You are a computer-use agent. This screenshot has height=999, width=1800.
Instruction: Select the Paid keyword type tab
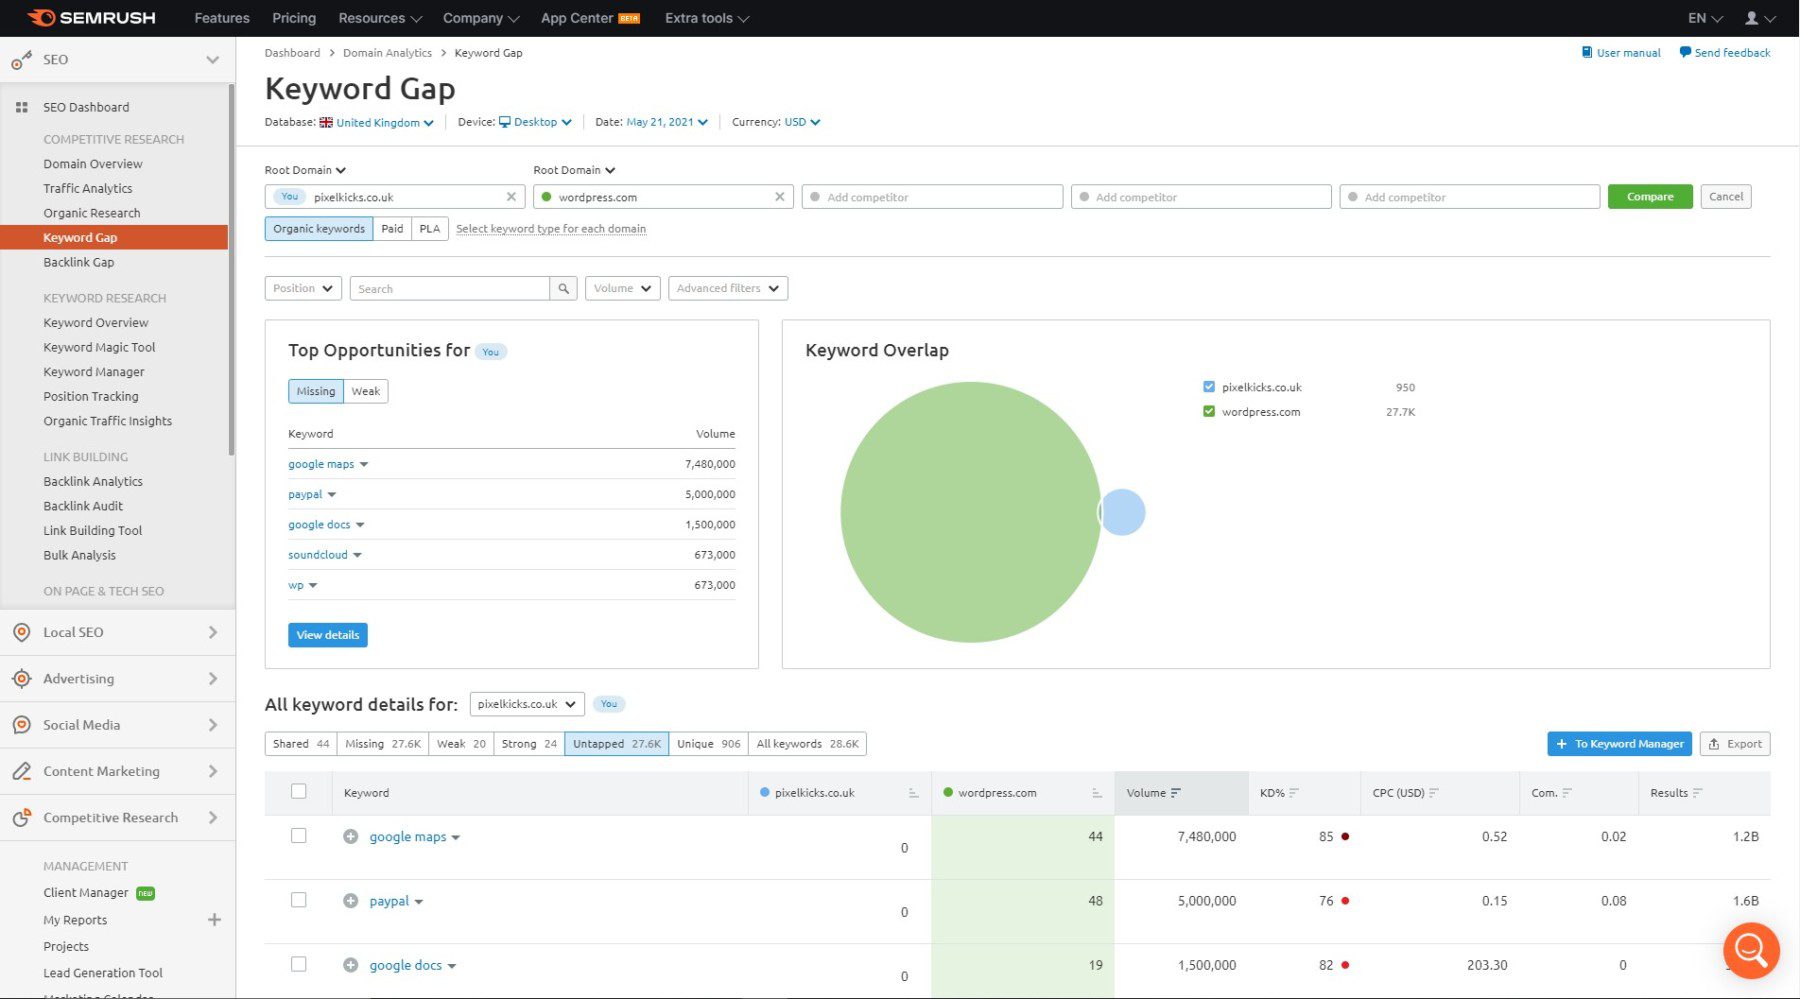392,229
